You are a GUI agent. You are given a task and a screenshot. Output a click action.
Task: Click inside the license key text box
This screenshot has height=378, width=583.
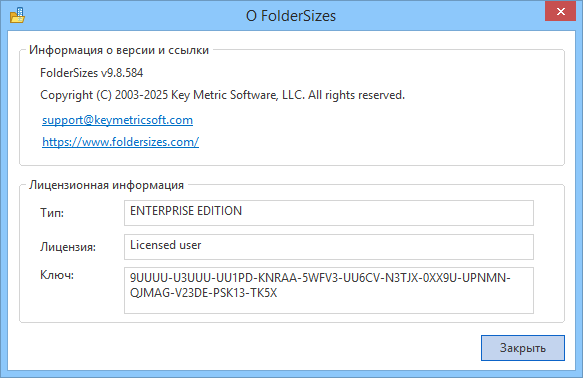[329, 290]
